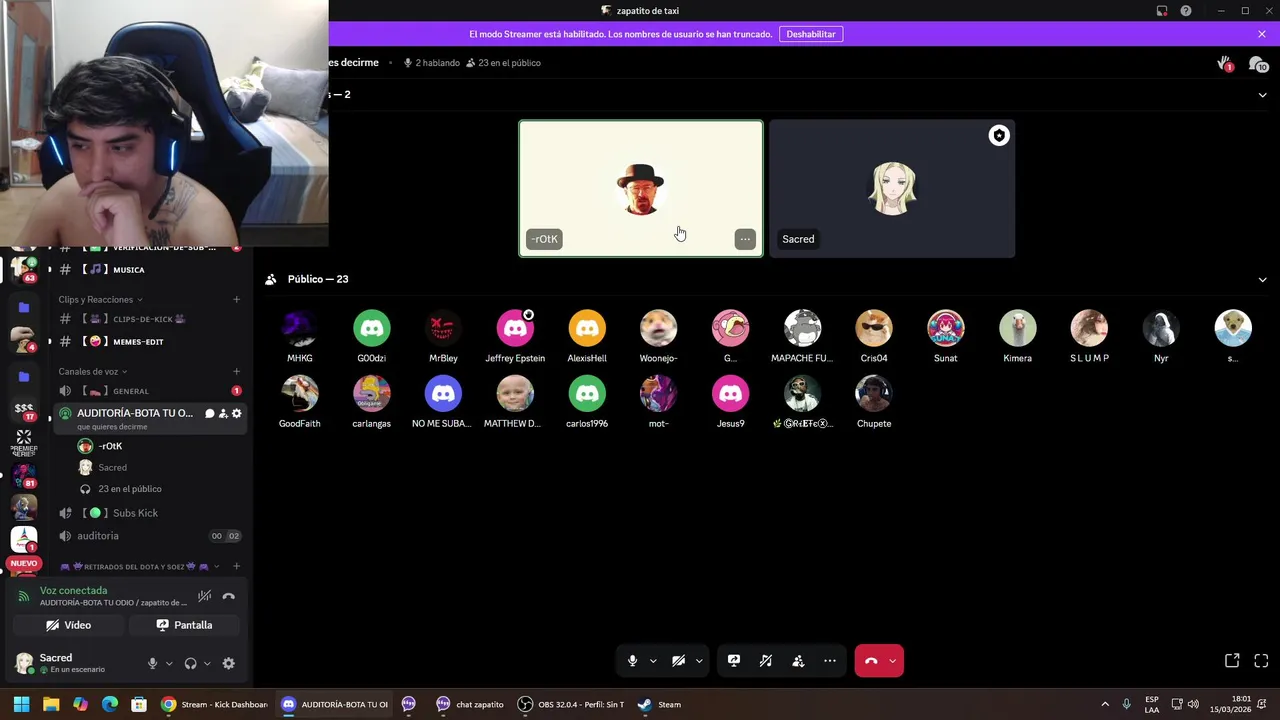
Task: Add a channel to Clips y Reacciones
Action: pos(236,299)
